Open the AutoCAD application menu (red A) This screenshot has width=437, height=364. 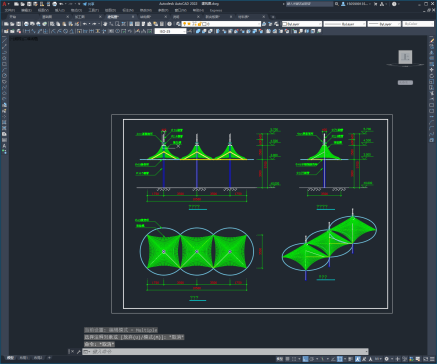(4, 4)
